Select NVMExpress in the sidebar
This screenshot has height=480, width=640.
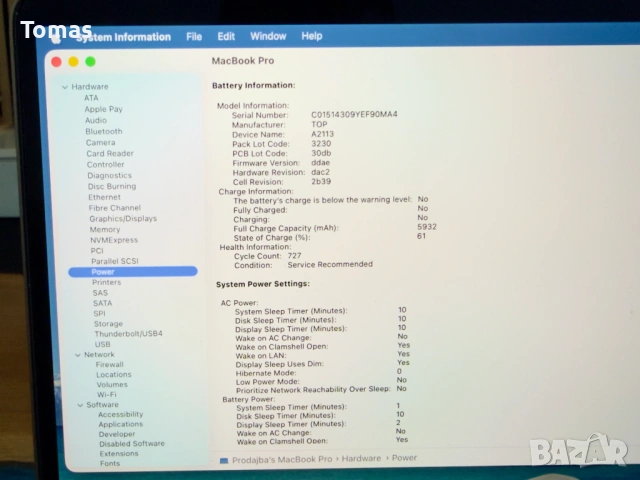point(114,240)
